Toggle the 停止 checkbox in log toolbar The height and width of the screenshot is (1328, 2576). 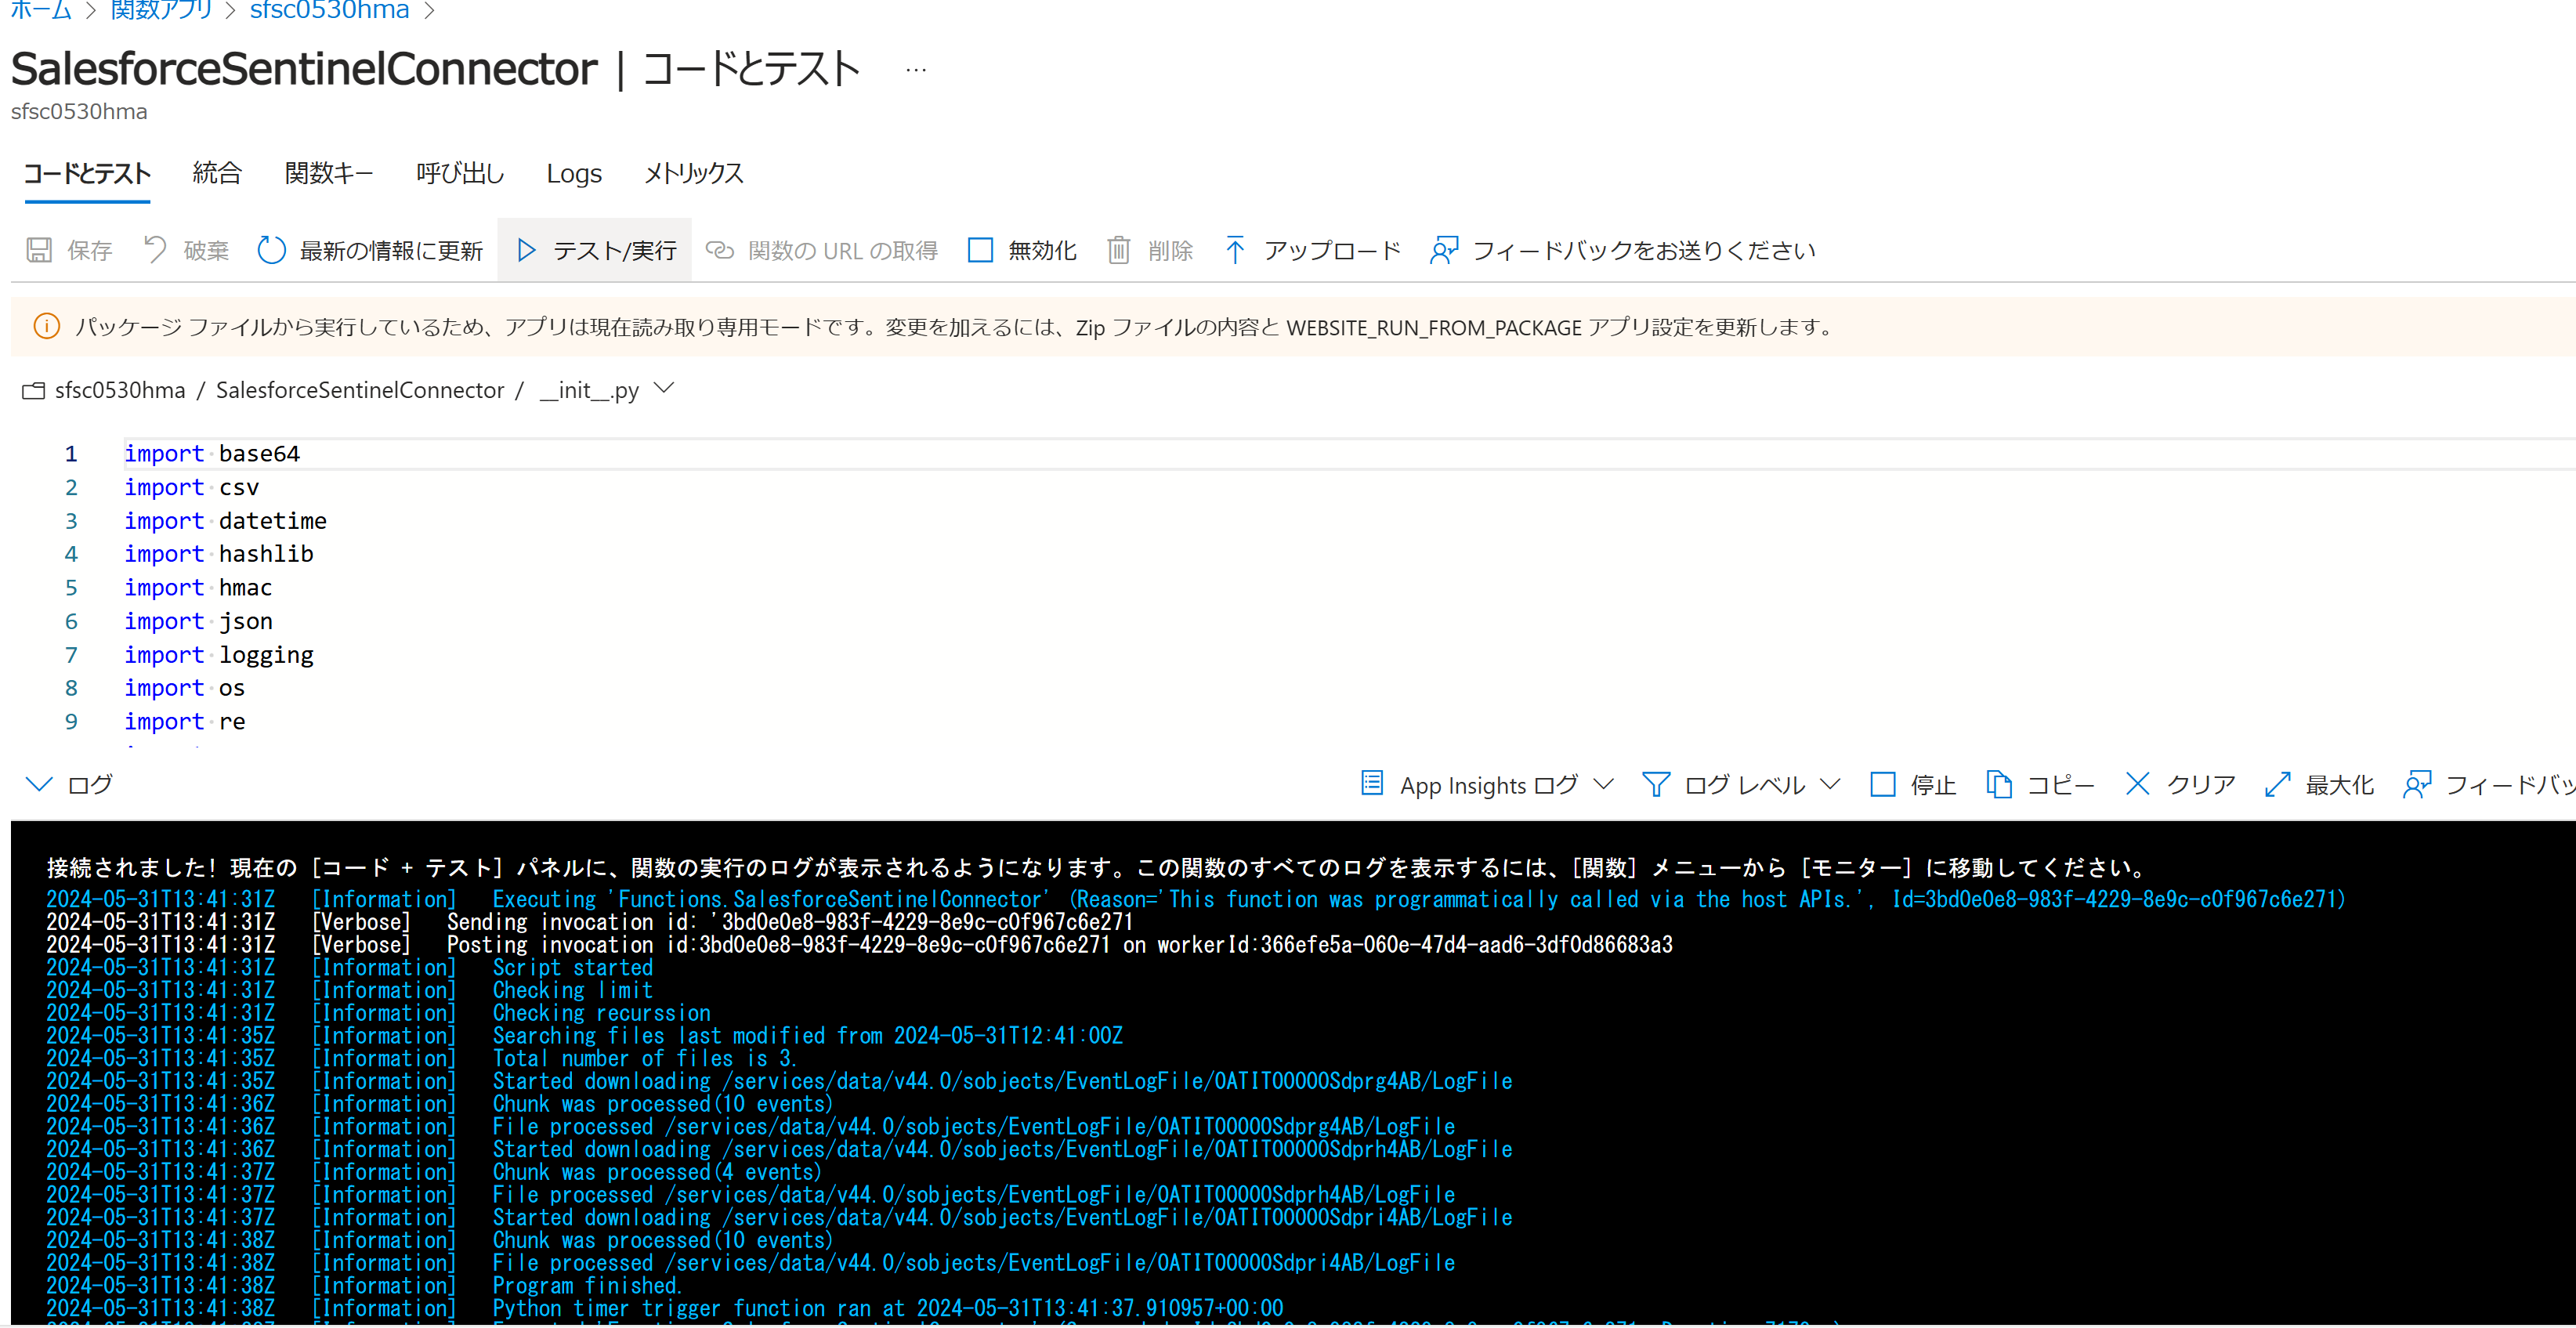click(x=1883, y=785)
